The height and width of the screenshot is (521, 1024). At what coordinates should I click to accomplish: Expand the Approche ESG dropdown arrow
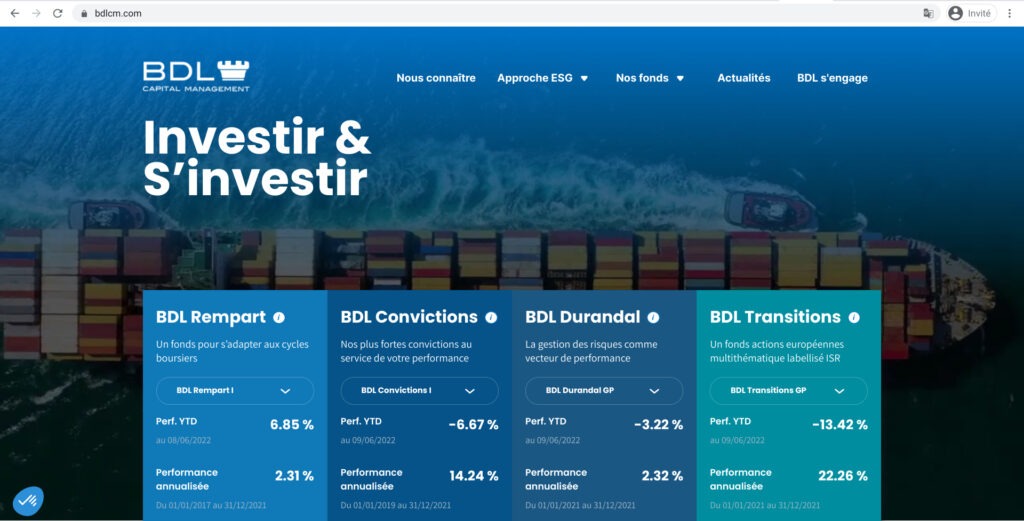coord(584,78)
